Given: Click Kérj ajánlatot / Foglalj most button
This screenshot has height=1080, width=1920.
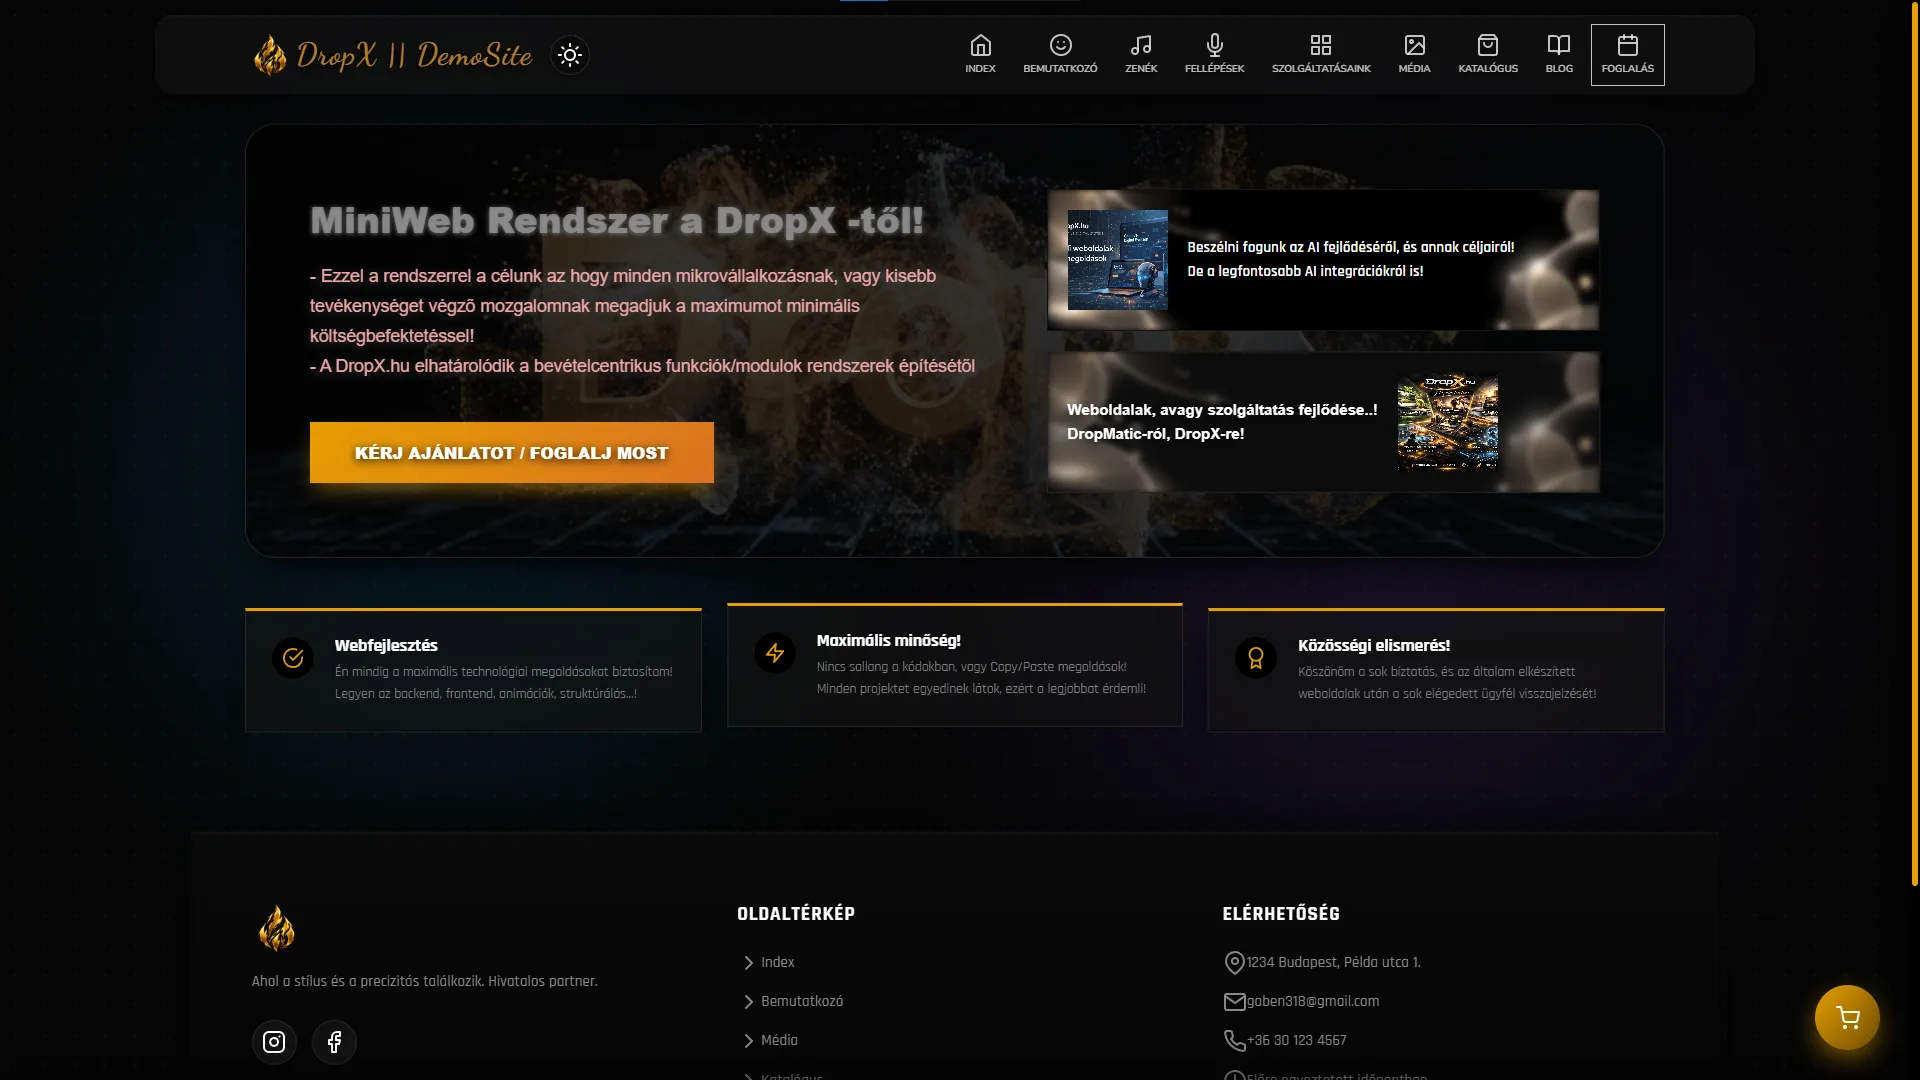Looking at the screenshot, I should pos(512,452).
